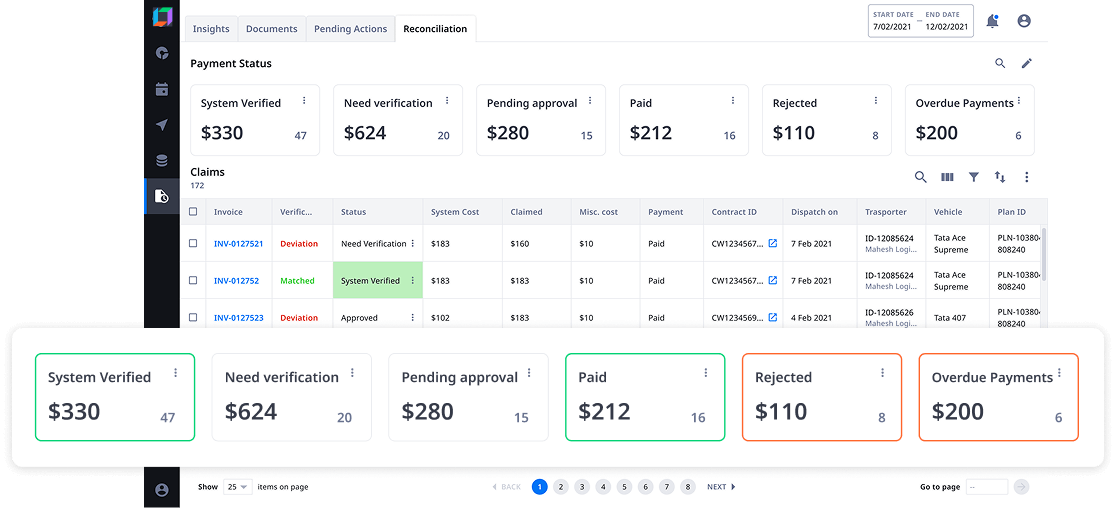
Task: Open invoice INV-0127521
Action: point(238,243)
